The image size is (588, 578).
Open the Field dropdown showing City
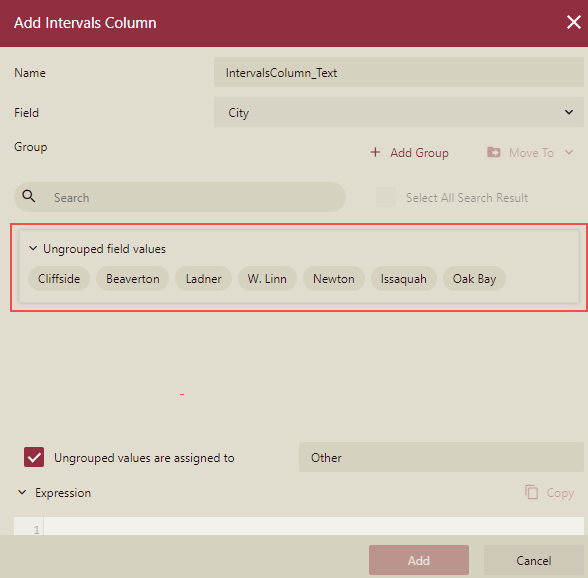coord(399,112)
